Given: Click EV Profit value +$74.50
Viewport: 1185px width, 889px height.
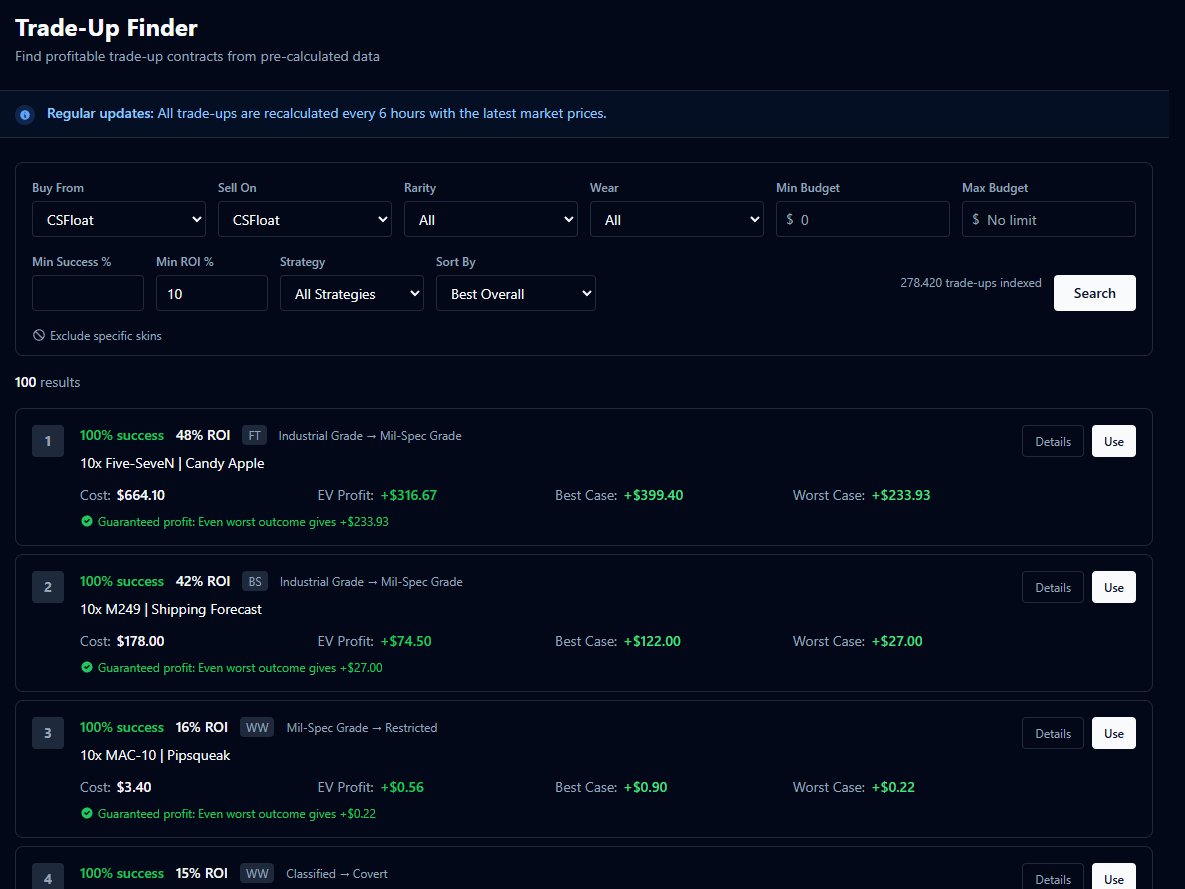Looking at the screenshot, I should (406, 641).
